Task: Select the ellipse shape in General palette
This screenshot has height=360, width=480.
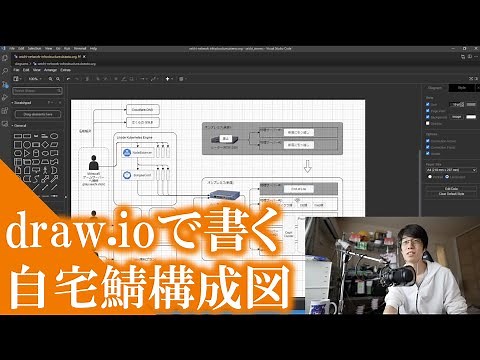Action: 54,136
